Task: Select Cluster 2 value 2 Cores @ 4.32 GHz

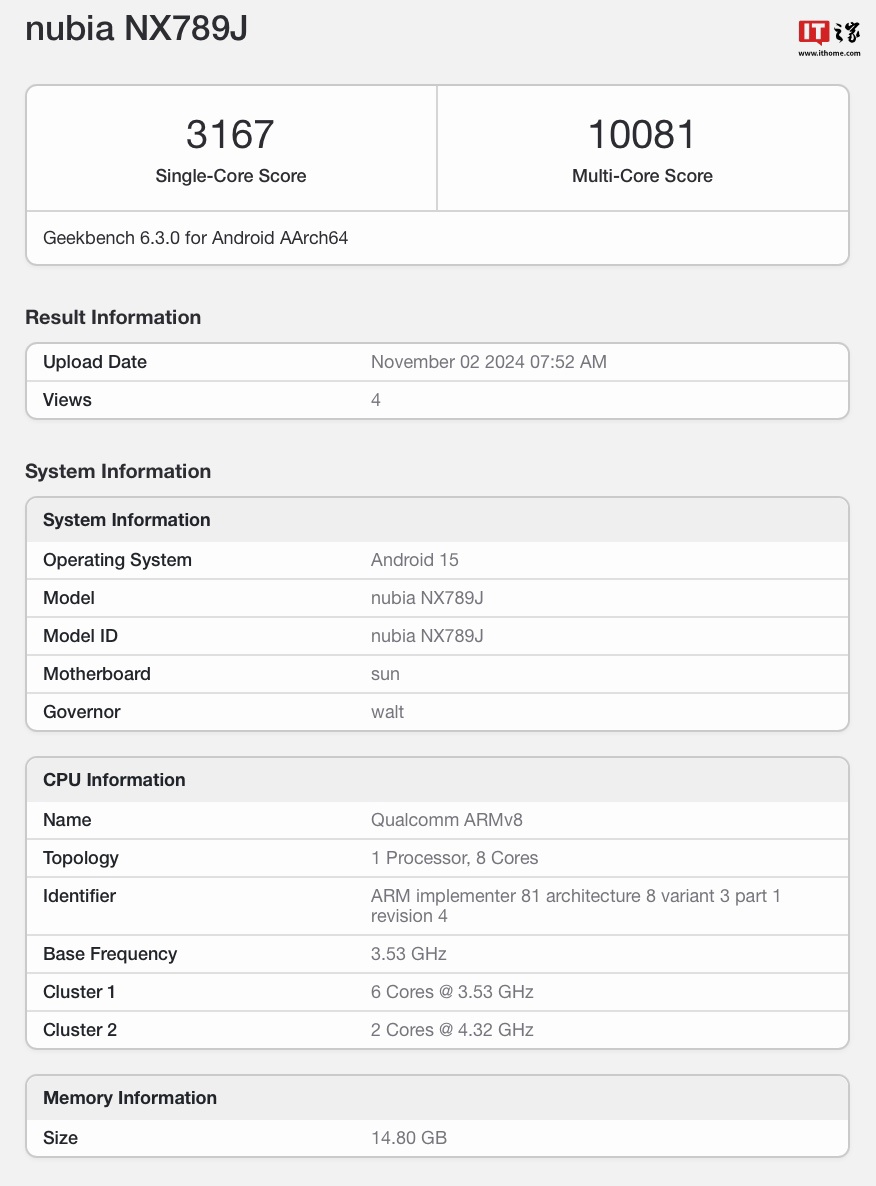Action: (x=452, y=1030)
